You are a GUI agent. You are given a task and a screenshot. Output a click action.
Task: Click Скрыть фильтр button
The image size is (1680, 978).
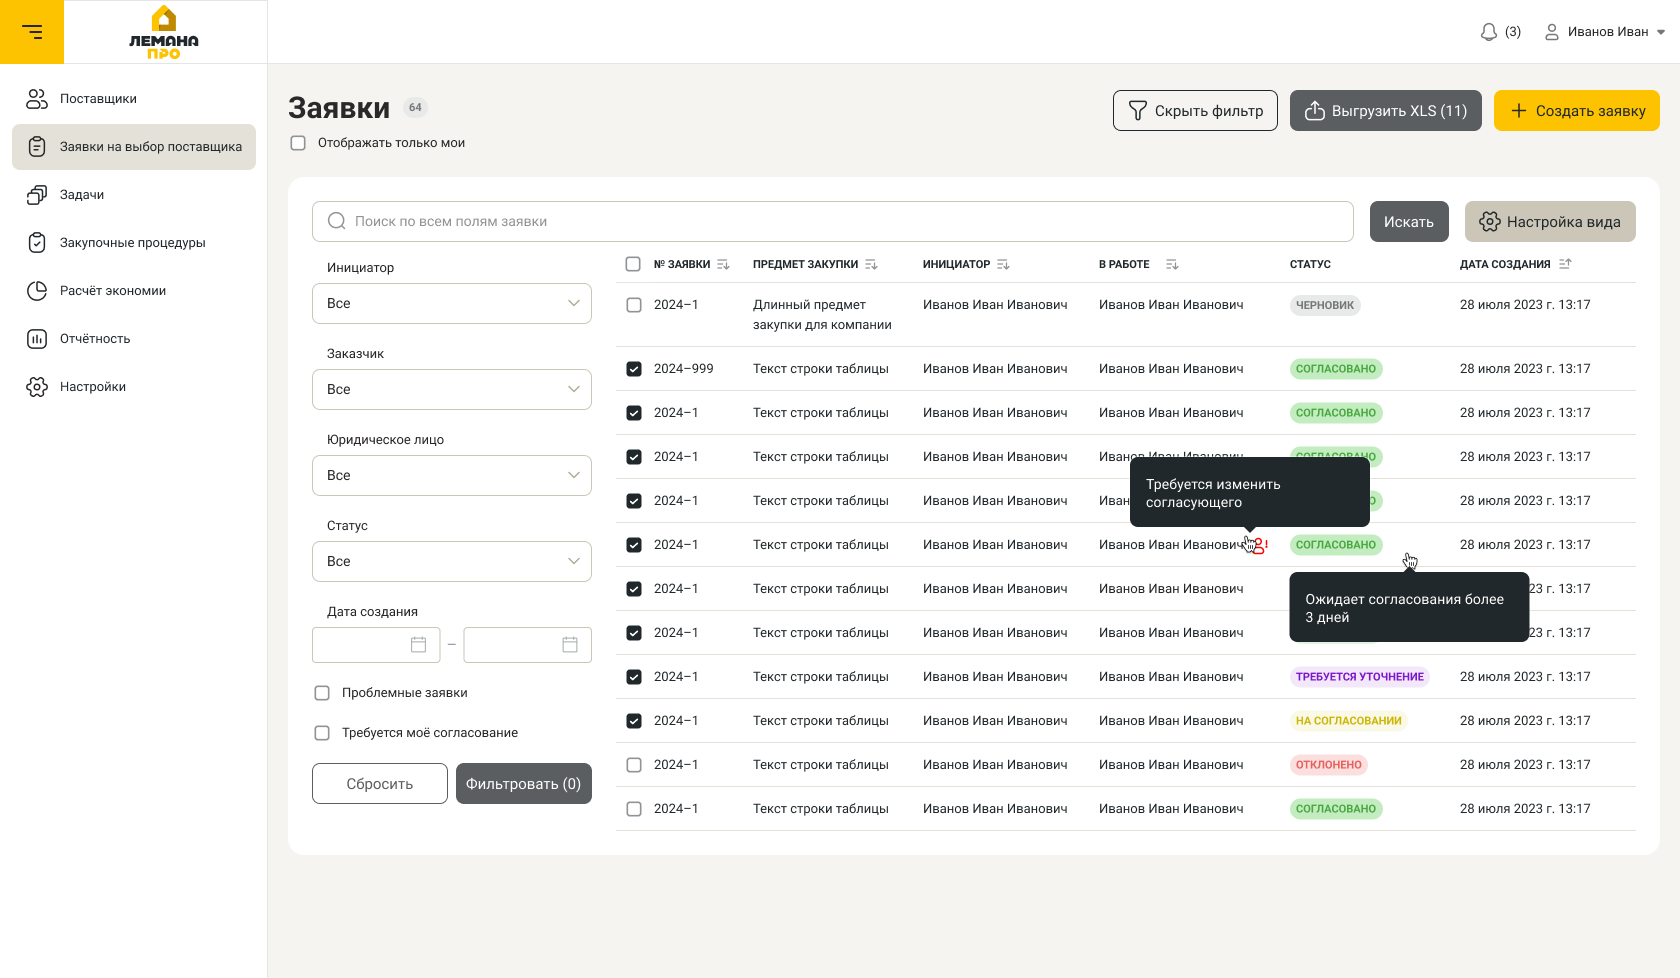pos(1195,111)
